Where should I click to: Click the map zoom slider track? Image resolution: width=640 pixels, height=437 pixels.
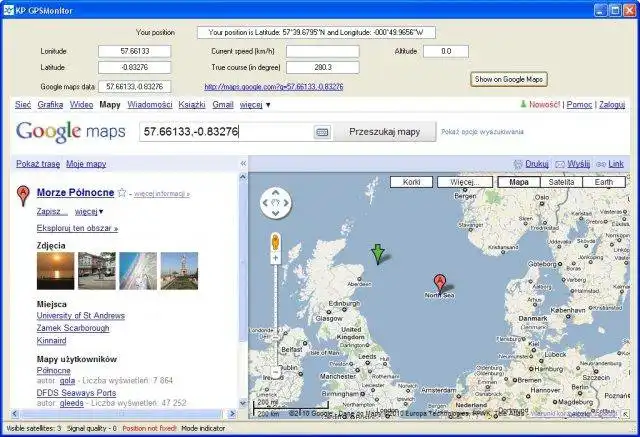[x=276, y=314]
